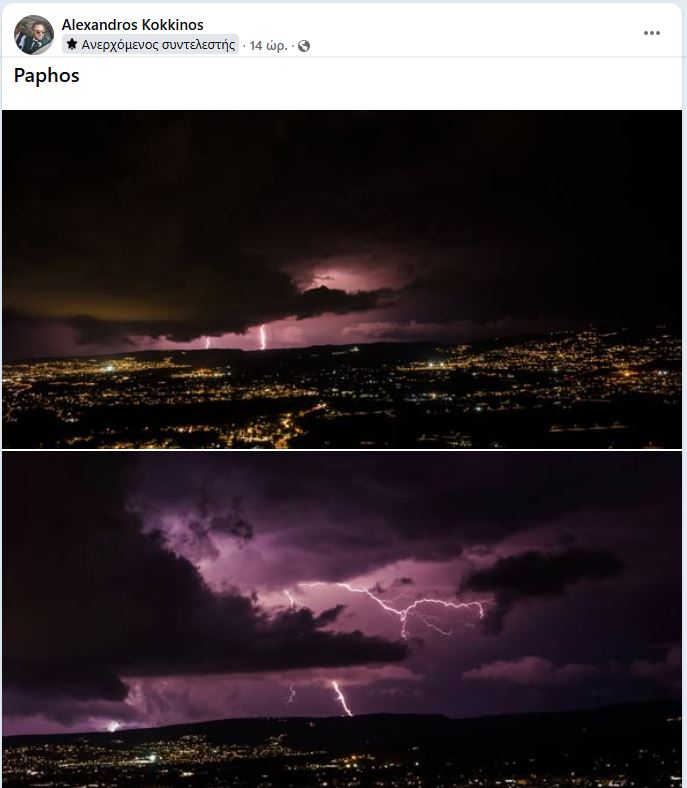Click the city lights in the second photo

point(342,759)
